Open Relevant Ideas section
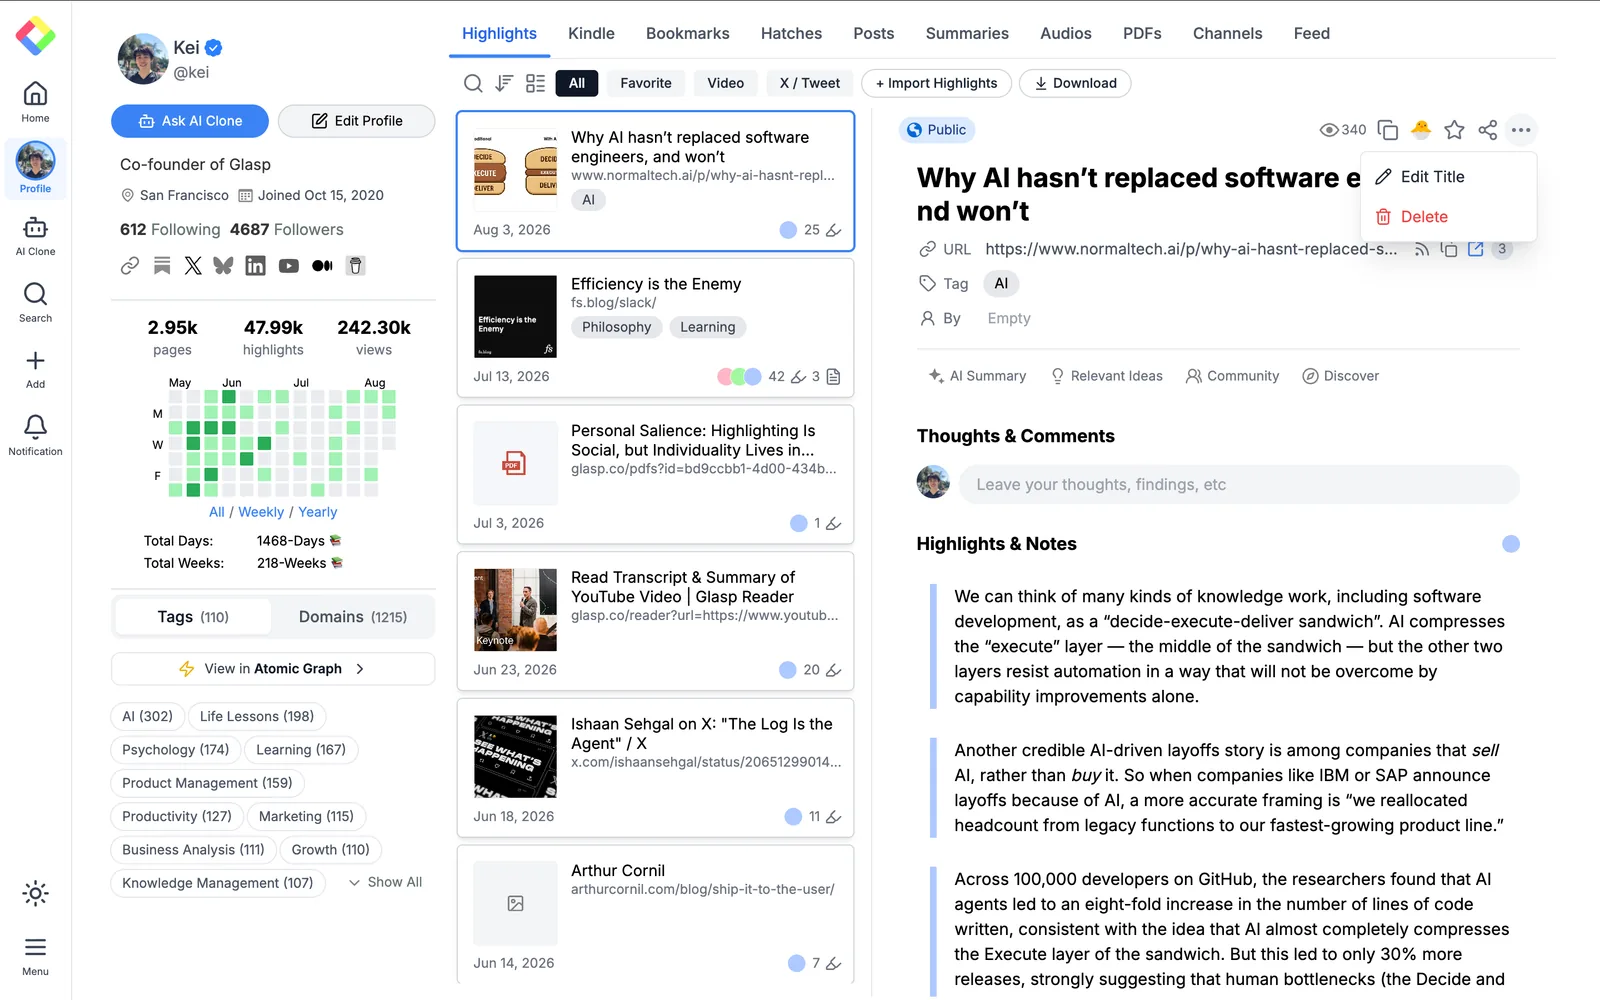 [x=1106, y=376]
